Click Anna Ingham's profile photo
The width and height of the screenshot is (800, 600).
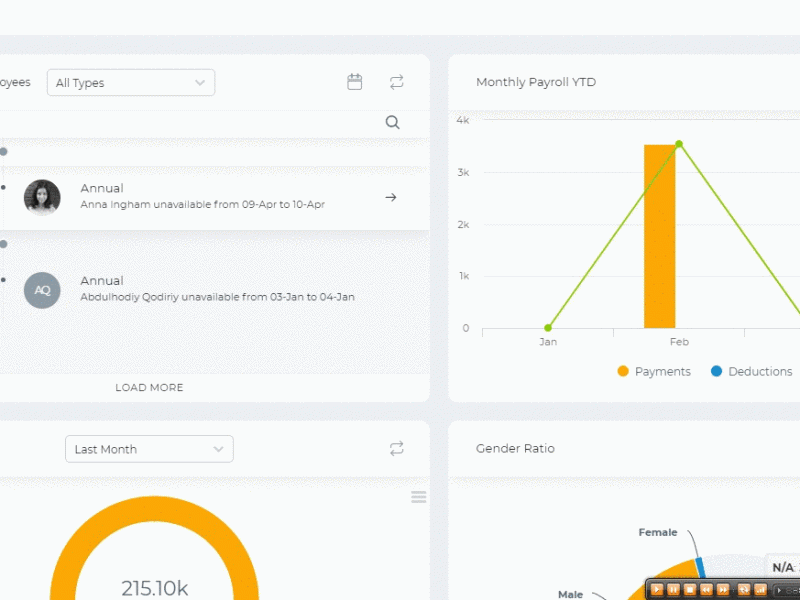click(42, 197)
